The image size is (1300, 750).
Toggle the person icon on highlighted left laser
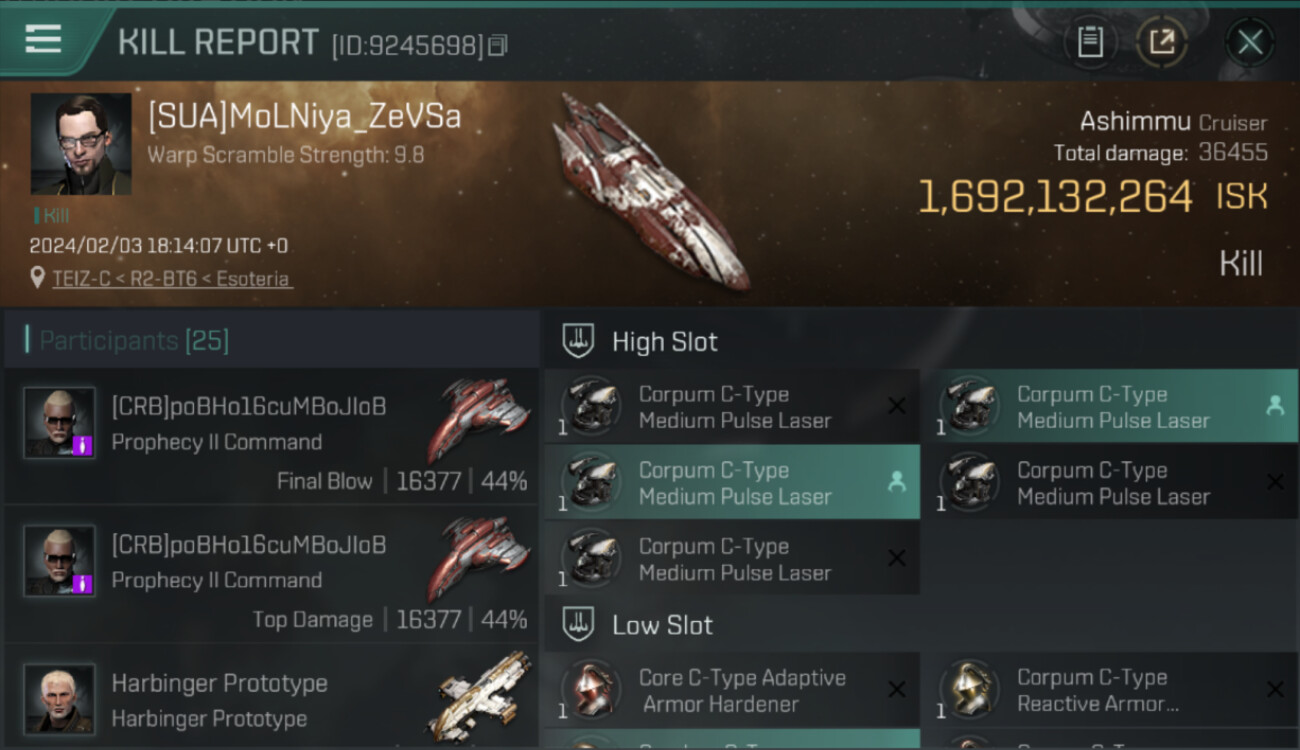pos(896,482)
